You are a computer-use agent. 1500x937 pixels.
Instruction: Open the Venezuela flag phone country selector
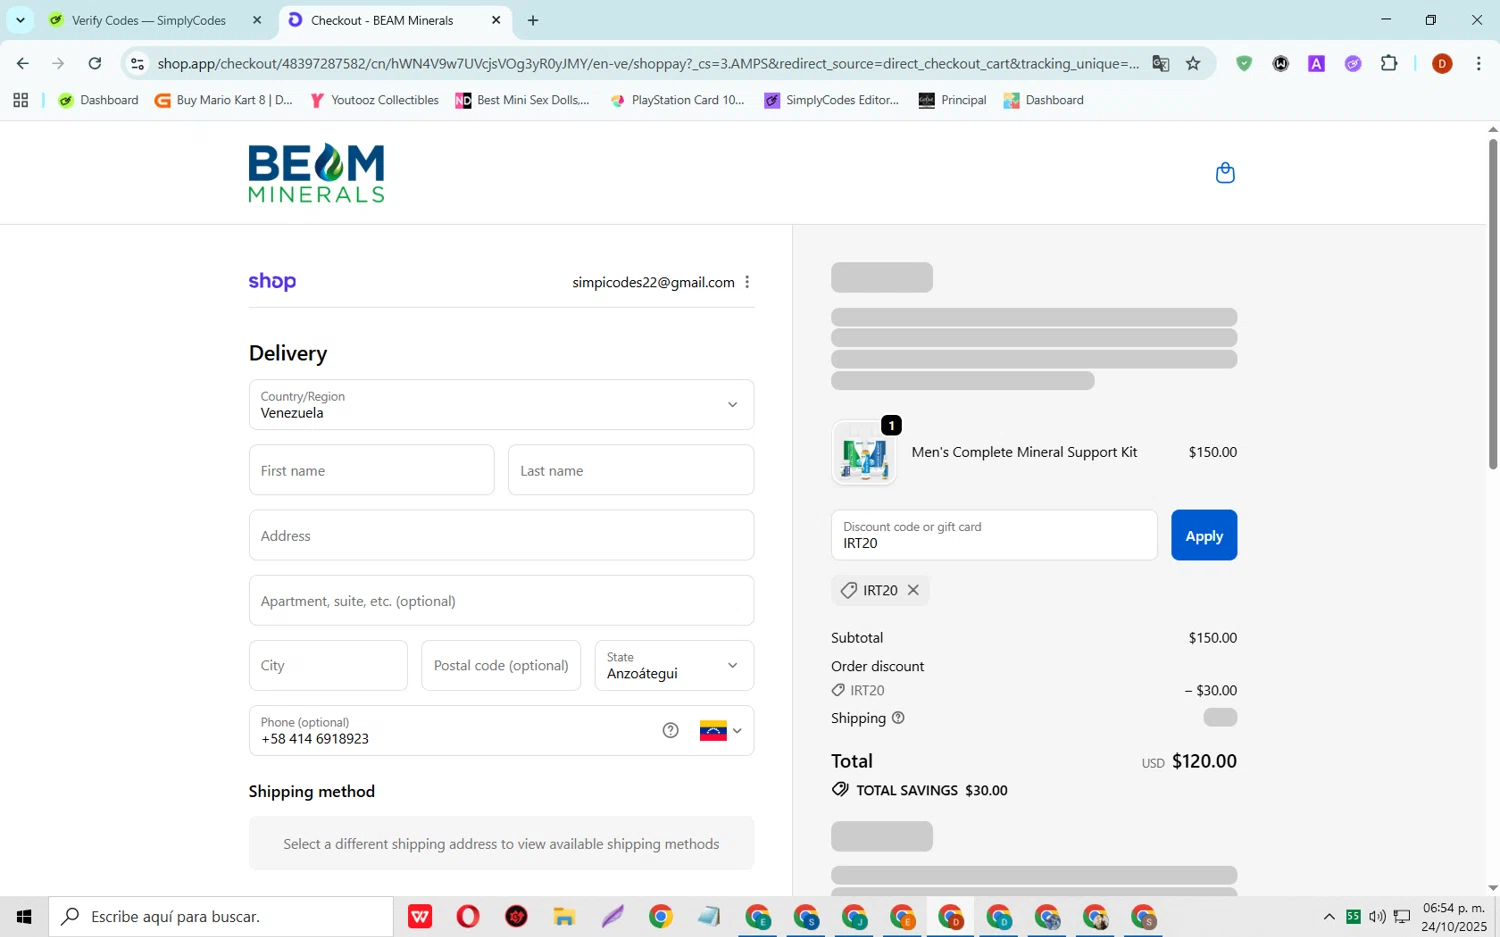[x=721, y=731]
